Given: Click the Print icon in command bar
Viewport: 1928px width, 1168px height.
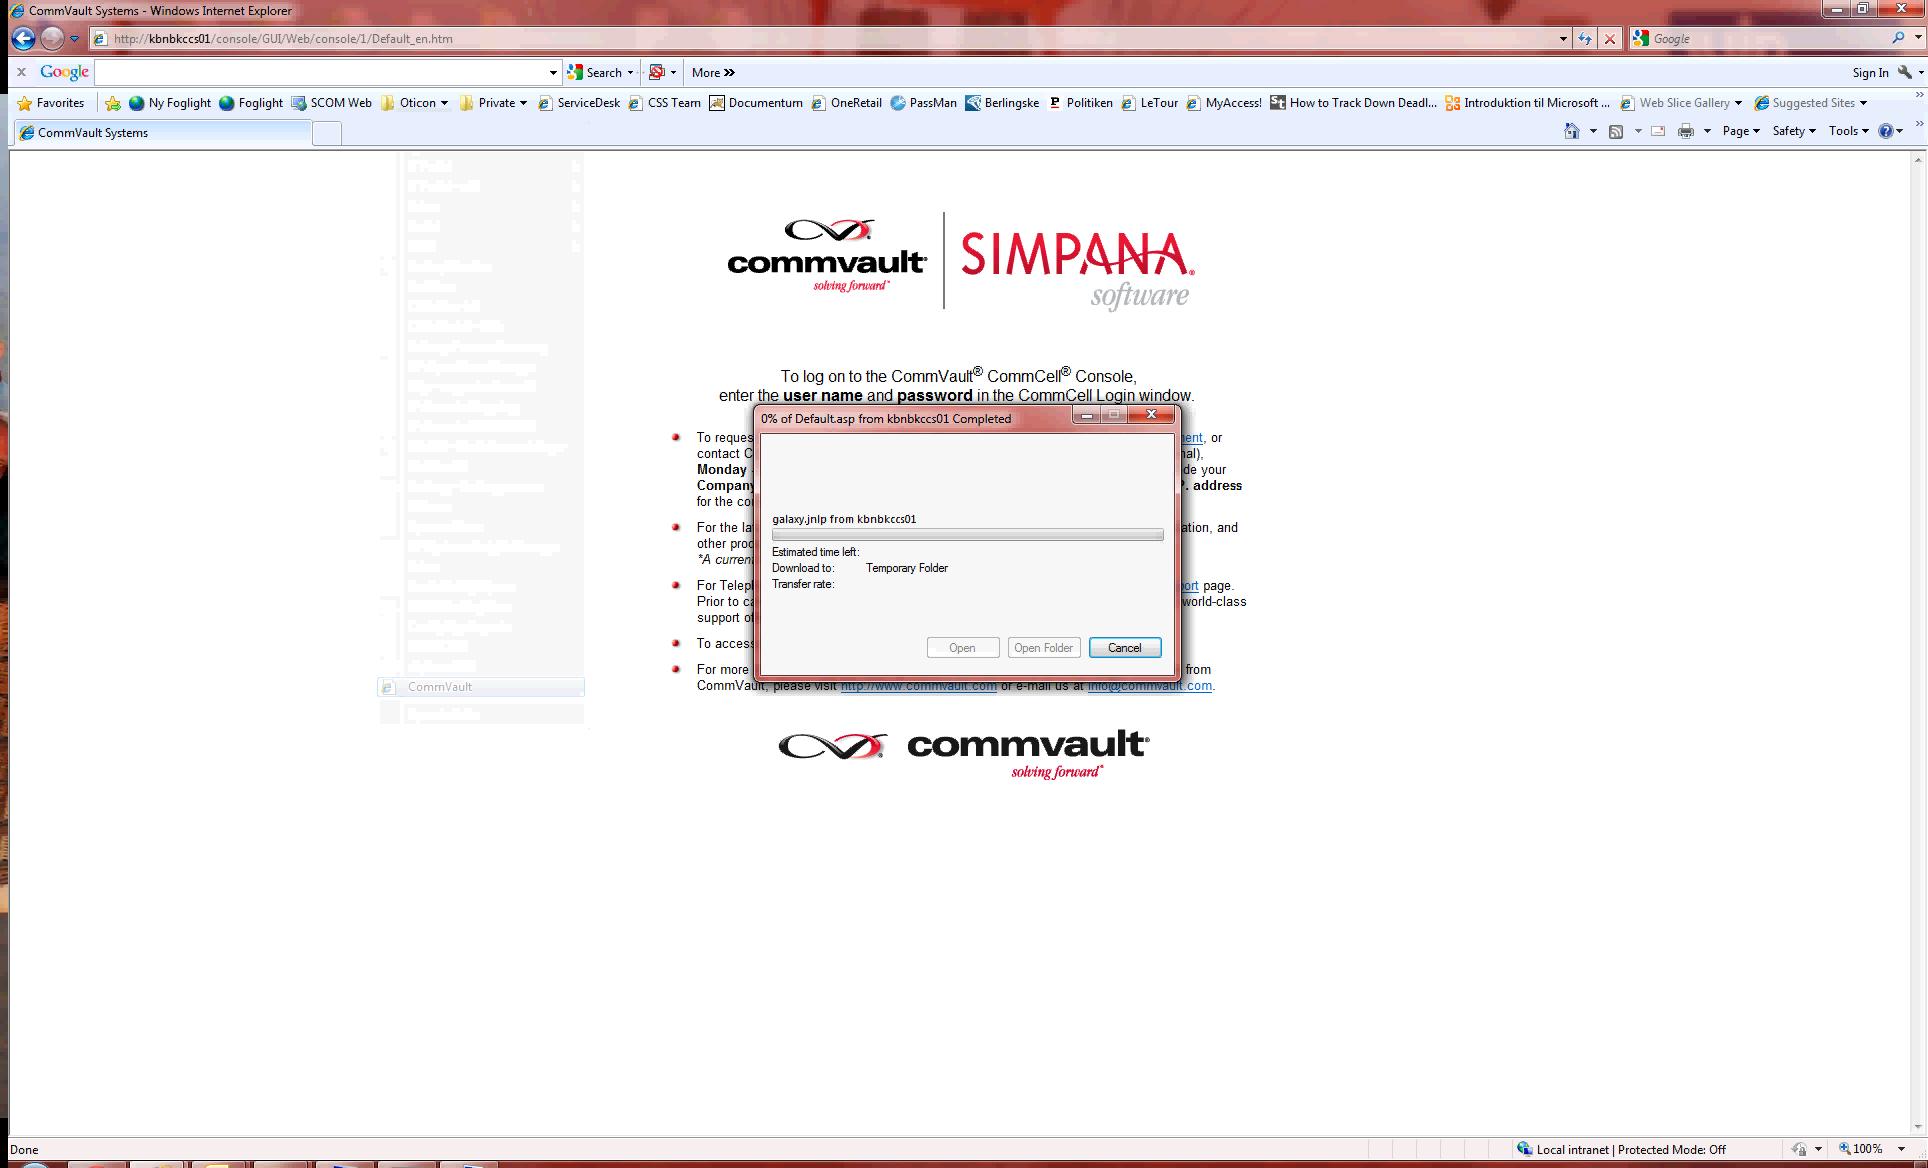Looking at the screenshot, I should (1686, 131).
